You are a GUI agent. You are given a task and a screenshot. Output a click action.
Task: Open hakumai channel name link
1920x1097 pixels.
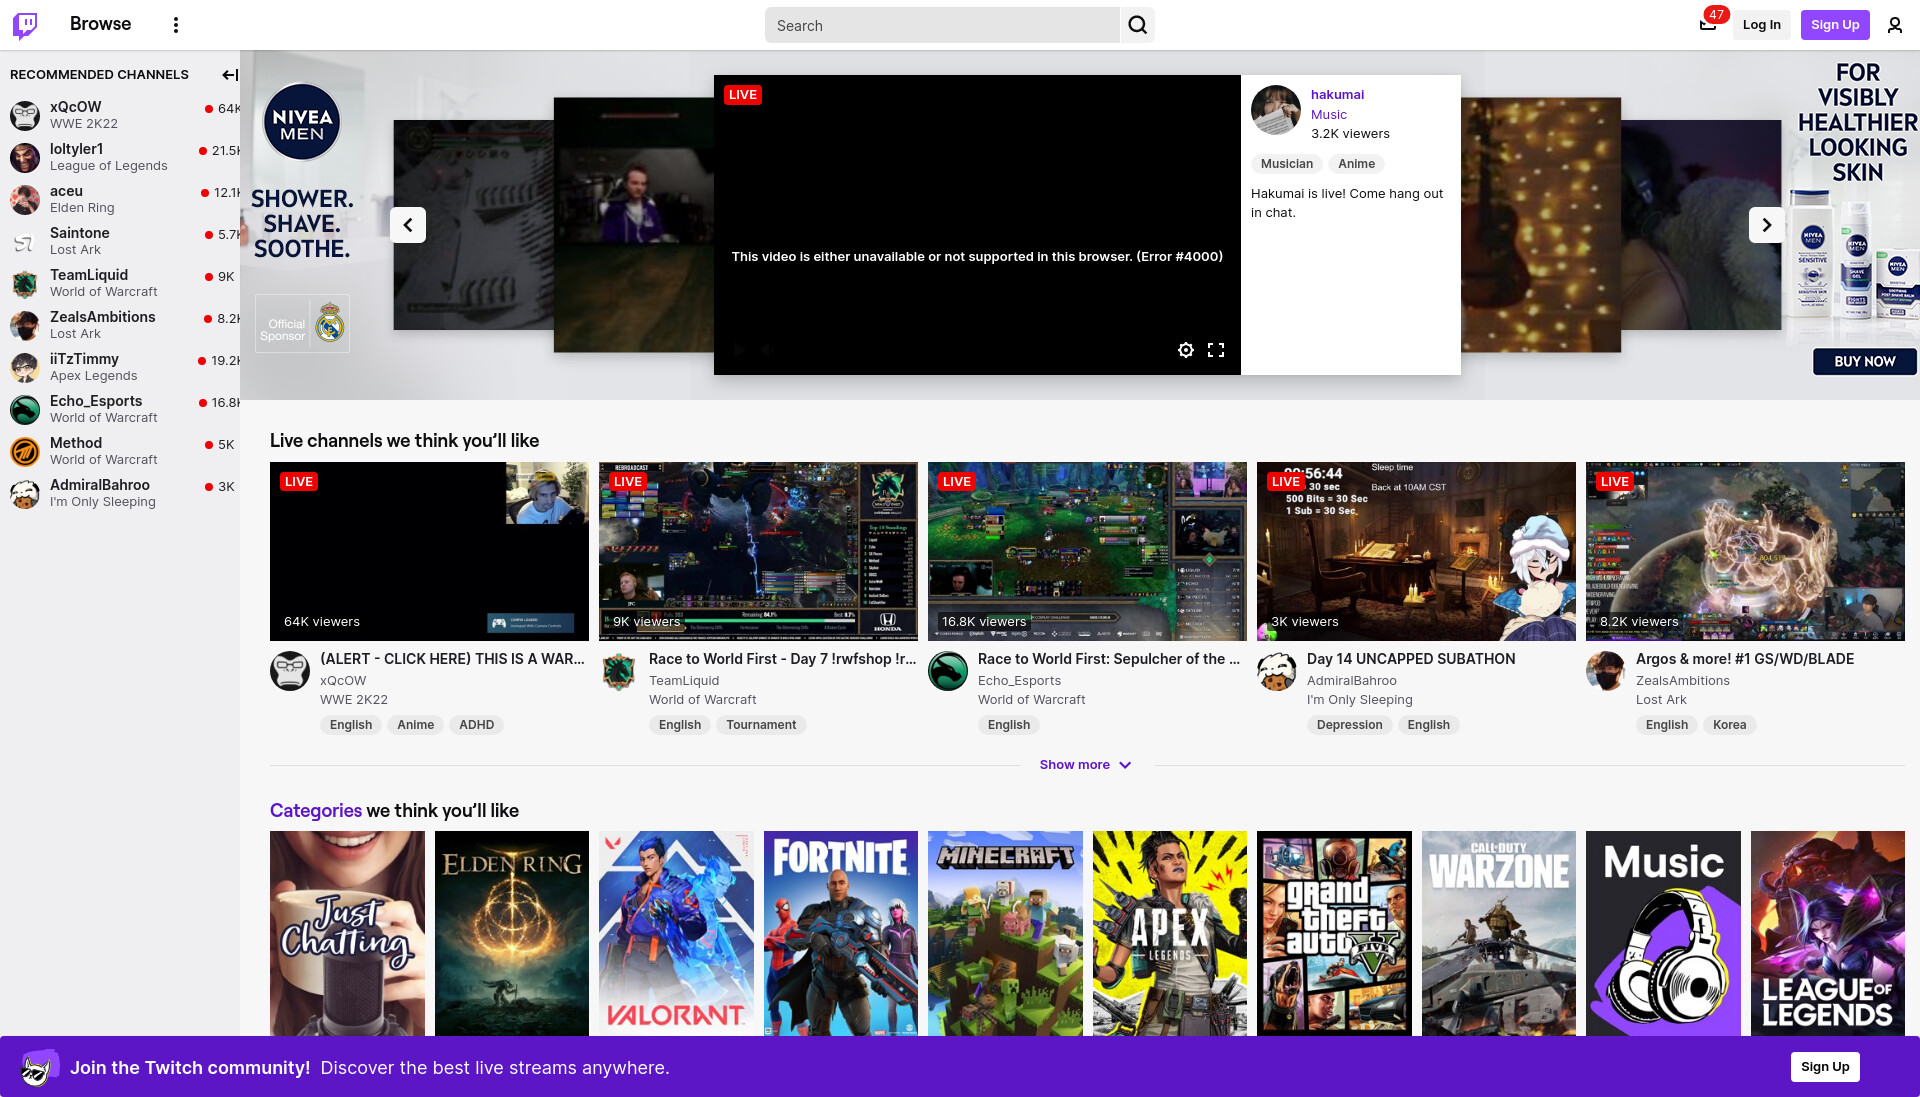tap(1337, 95)
